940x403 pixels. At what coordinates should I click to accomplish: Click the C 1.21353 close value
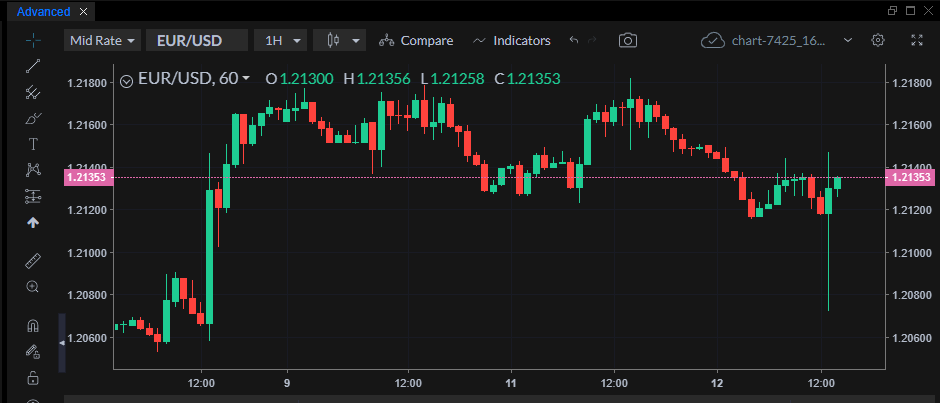click(528, 79)
